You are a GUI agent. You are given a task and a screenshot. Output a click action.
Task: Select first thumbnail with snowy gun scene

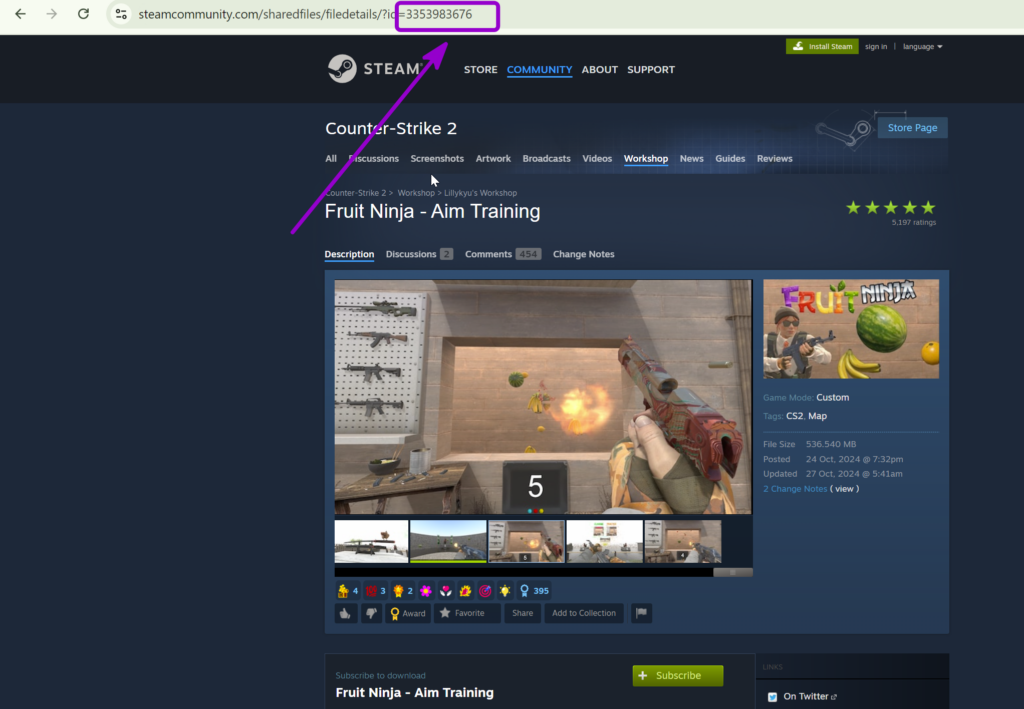371,541
